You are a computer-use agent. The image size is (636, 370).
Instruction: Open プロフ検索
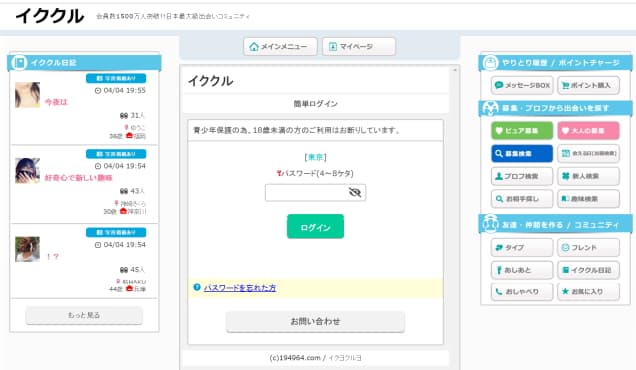point(522,176)
